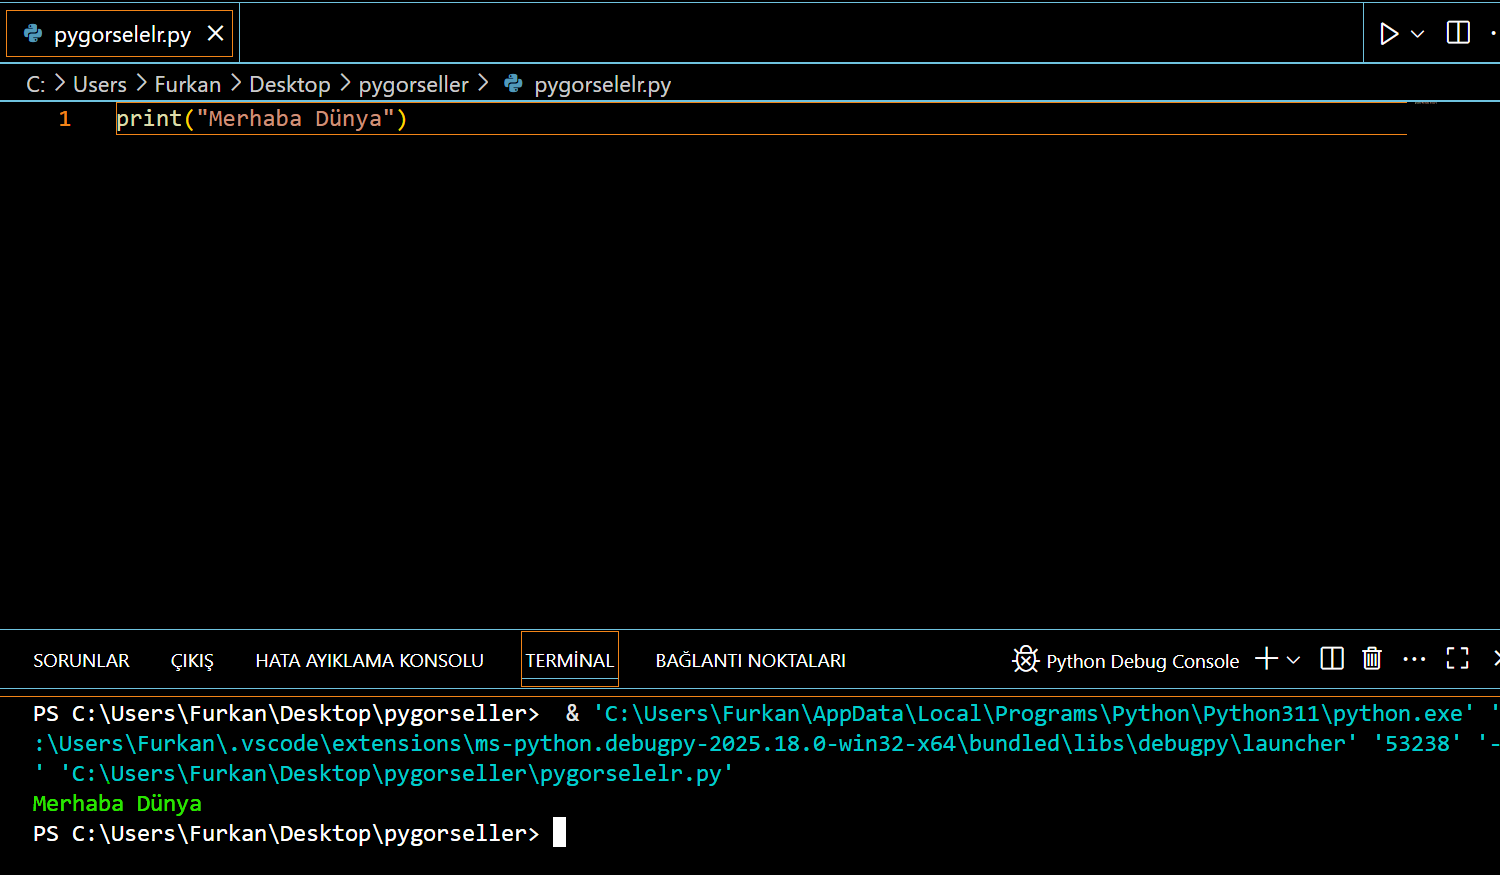Open the run options dropdown arrow
The width and height of the screenshot is (1500, 875).
(1417, 34)
